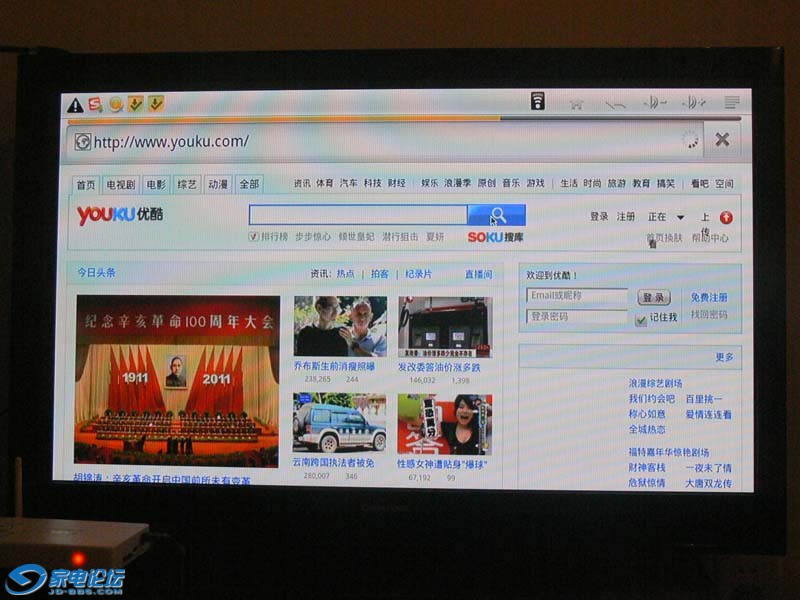
Task: Tap the warning triangle notification icon
Action: pyautogui.click(x=75, y=105)
